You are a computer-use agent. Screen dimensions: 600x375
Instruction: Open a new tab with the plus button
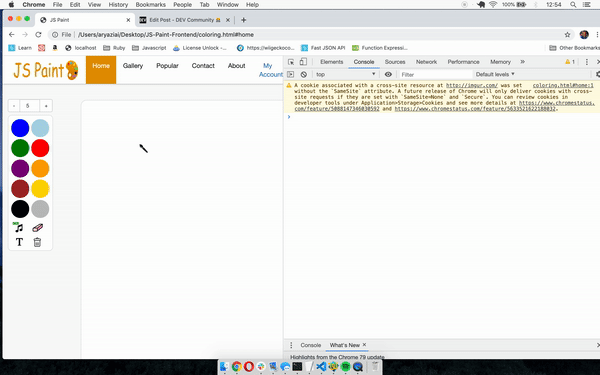pos(243,20)
